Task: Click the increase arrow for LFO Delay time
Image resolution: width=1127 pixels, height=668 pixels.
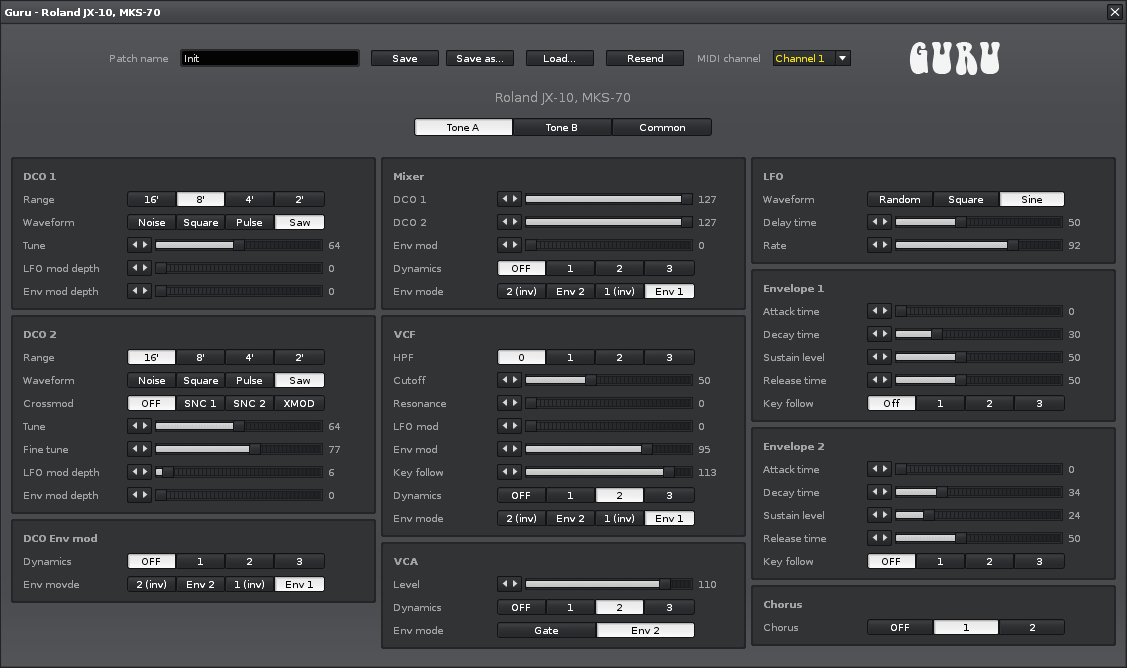Action: click(x=886, y=222)
